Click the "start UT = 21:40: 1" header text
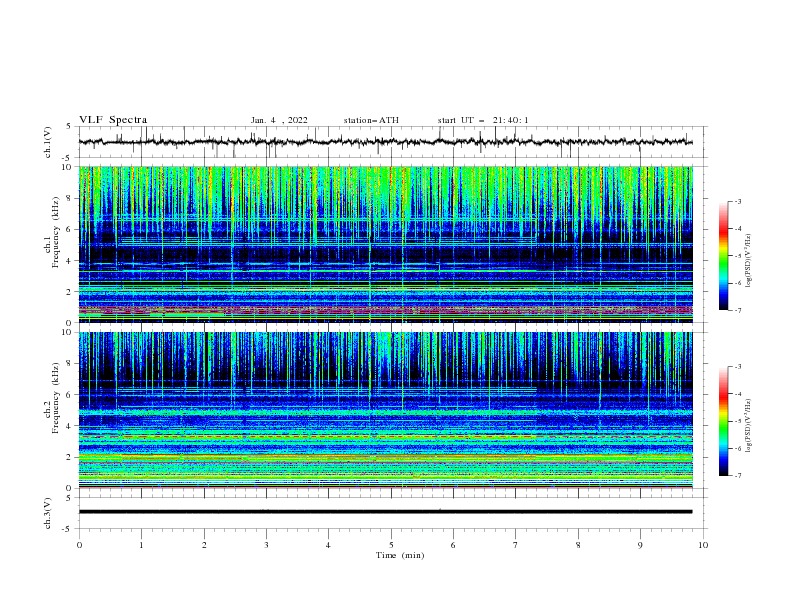The image size is (792, 612). 483,120
